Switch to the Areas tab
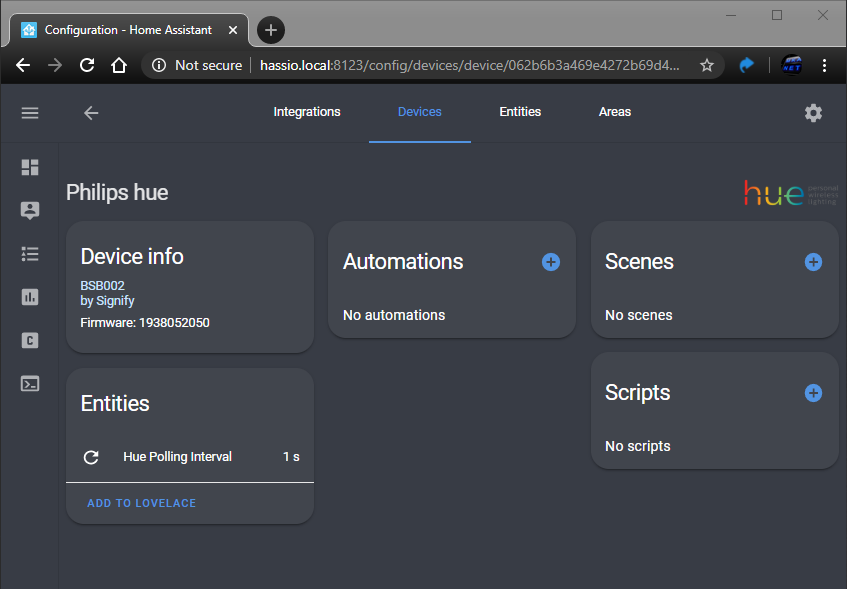Image resolution: width=847 pixels, height=589 pixels. pyautogui.click(x=615, y=112)
